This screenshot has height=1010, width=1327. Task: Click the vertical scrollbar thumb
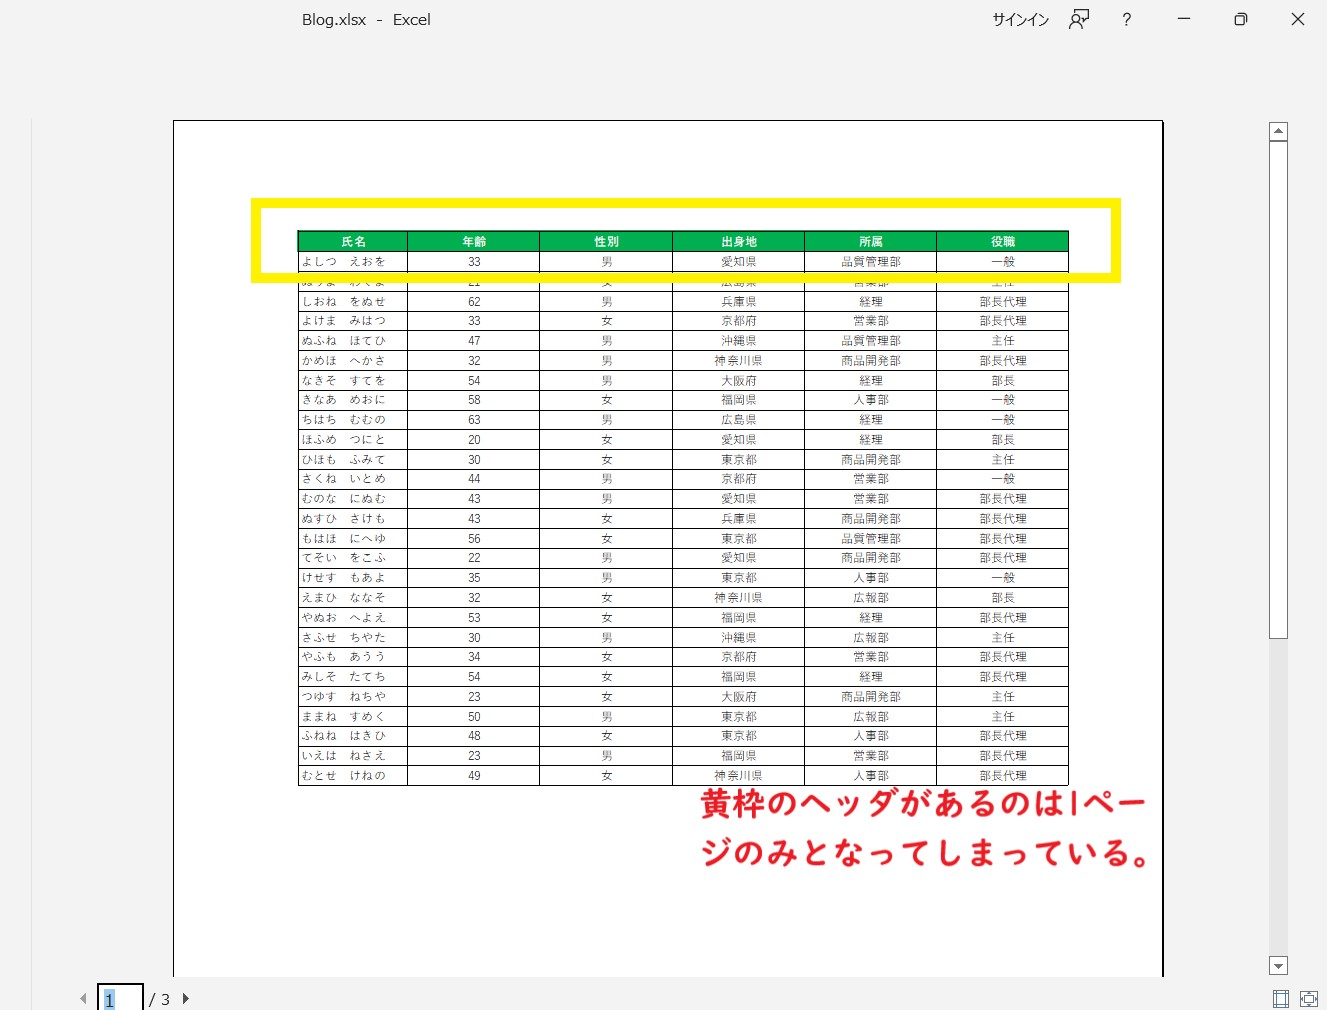(1278, 390)
